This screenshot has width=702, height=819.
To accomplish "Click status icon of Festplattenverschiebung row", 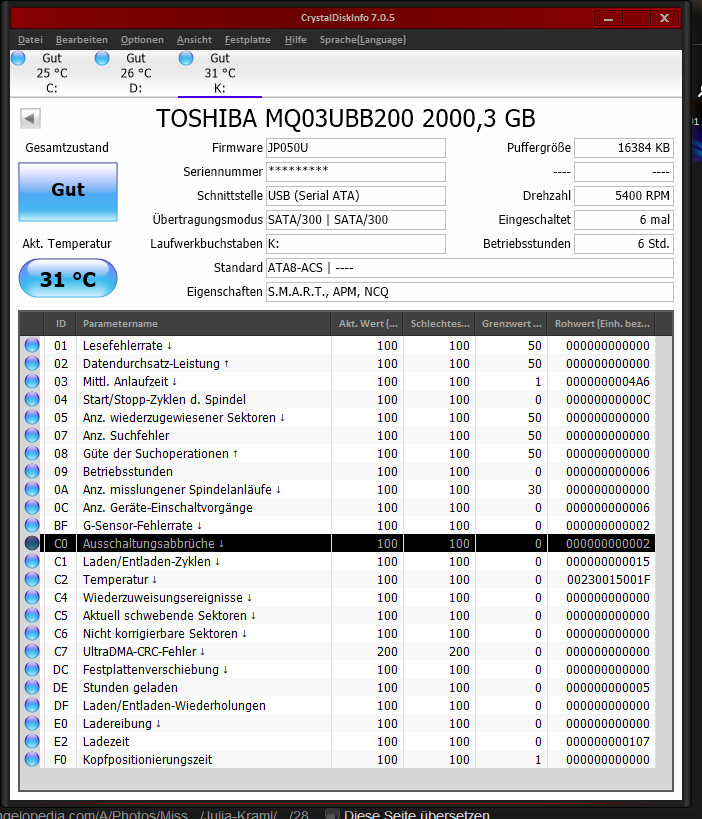I will [32, 670].
